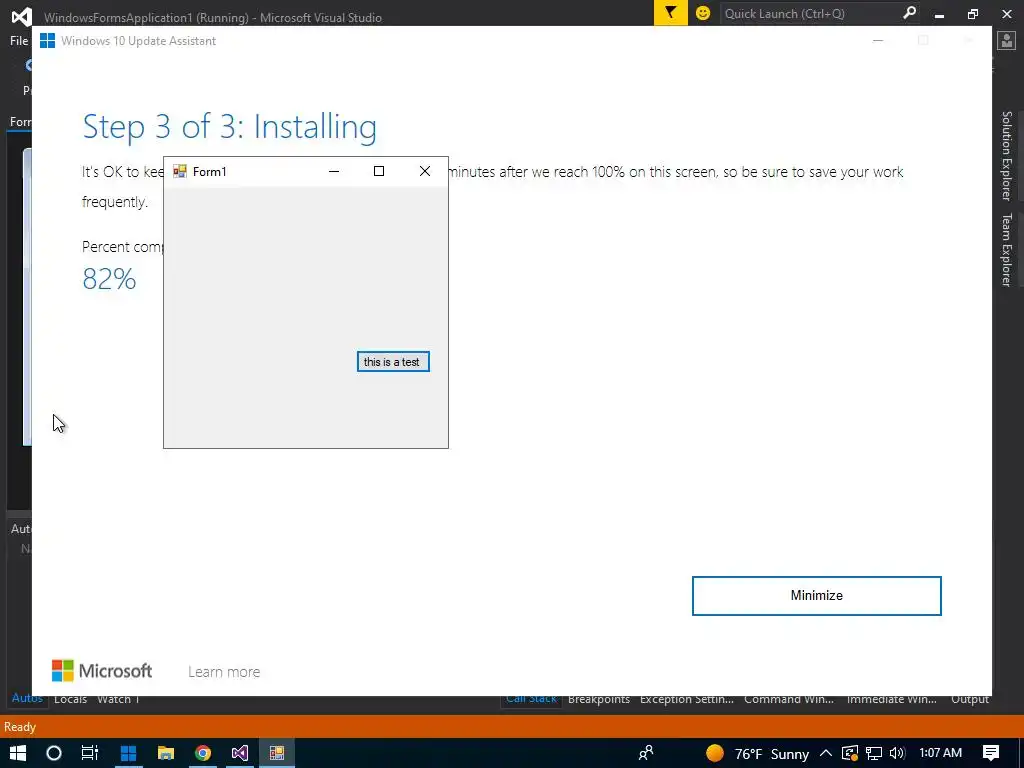Viewport: 1024px width, 768px height.
Task: Switch to Visual Studio taskbar icon
Action: [x=240, y=753]
